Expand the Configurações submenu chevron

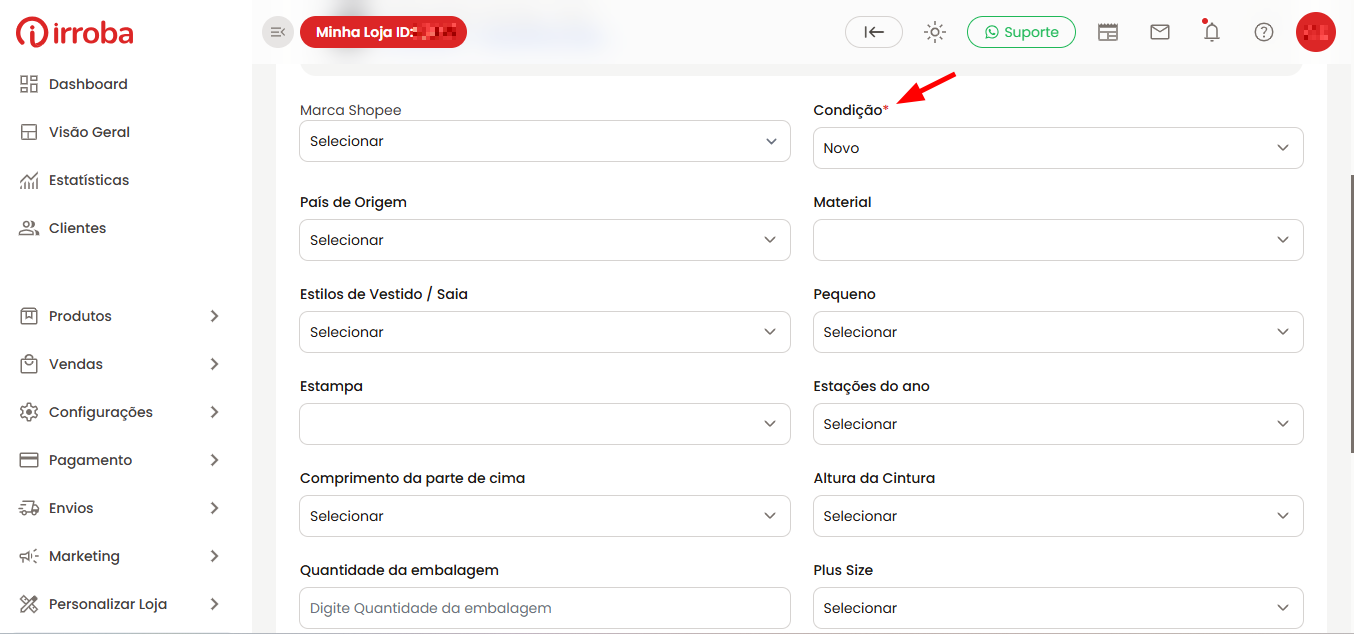(x=214, y=412)
